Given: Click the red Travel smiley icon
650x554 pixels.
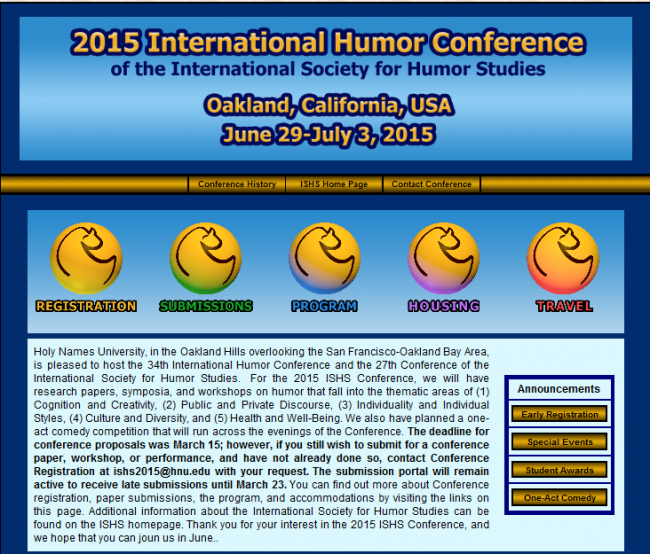Looking at the screenshot, I should tap(562, 258).
